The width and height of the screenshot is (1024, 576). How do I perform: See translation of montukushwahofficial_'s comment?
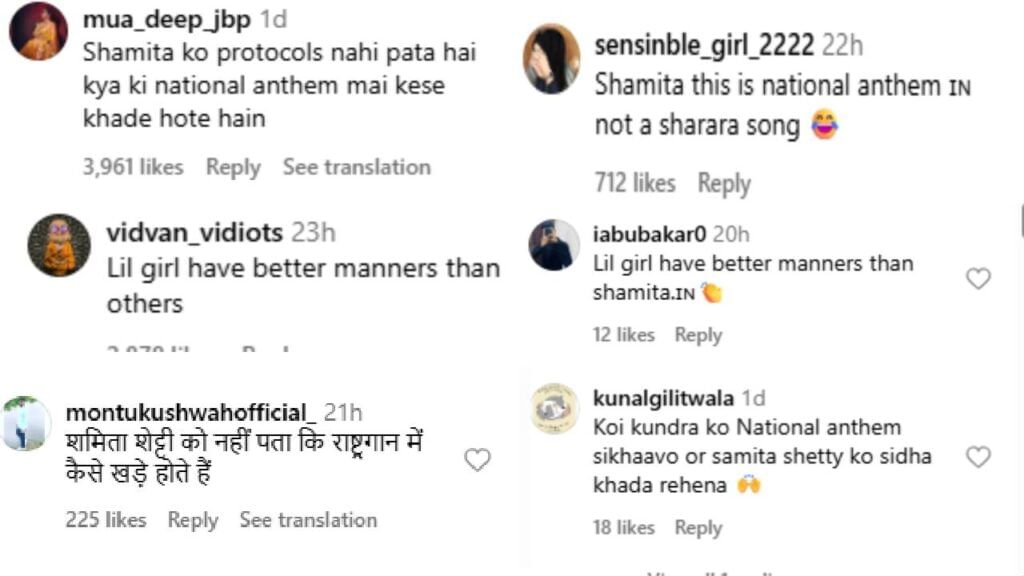click(x=308, y=520)
